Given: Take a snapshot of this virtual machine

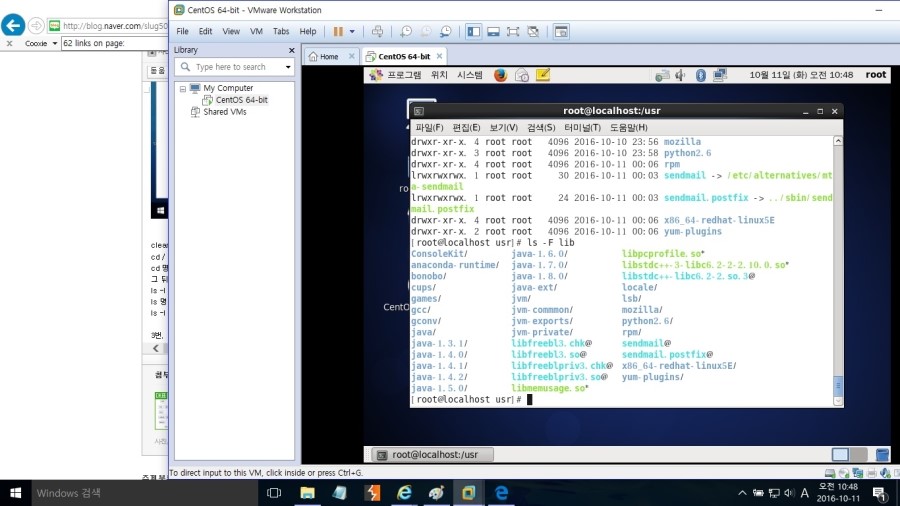Looking at the screenshot, I should click(406, 32).
